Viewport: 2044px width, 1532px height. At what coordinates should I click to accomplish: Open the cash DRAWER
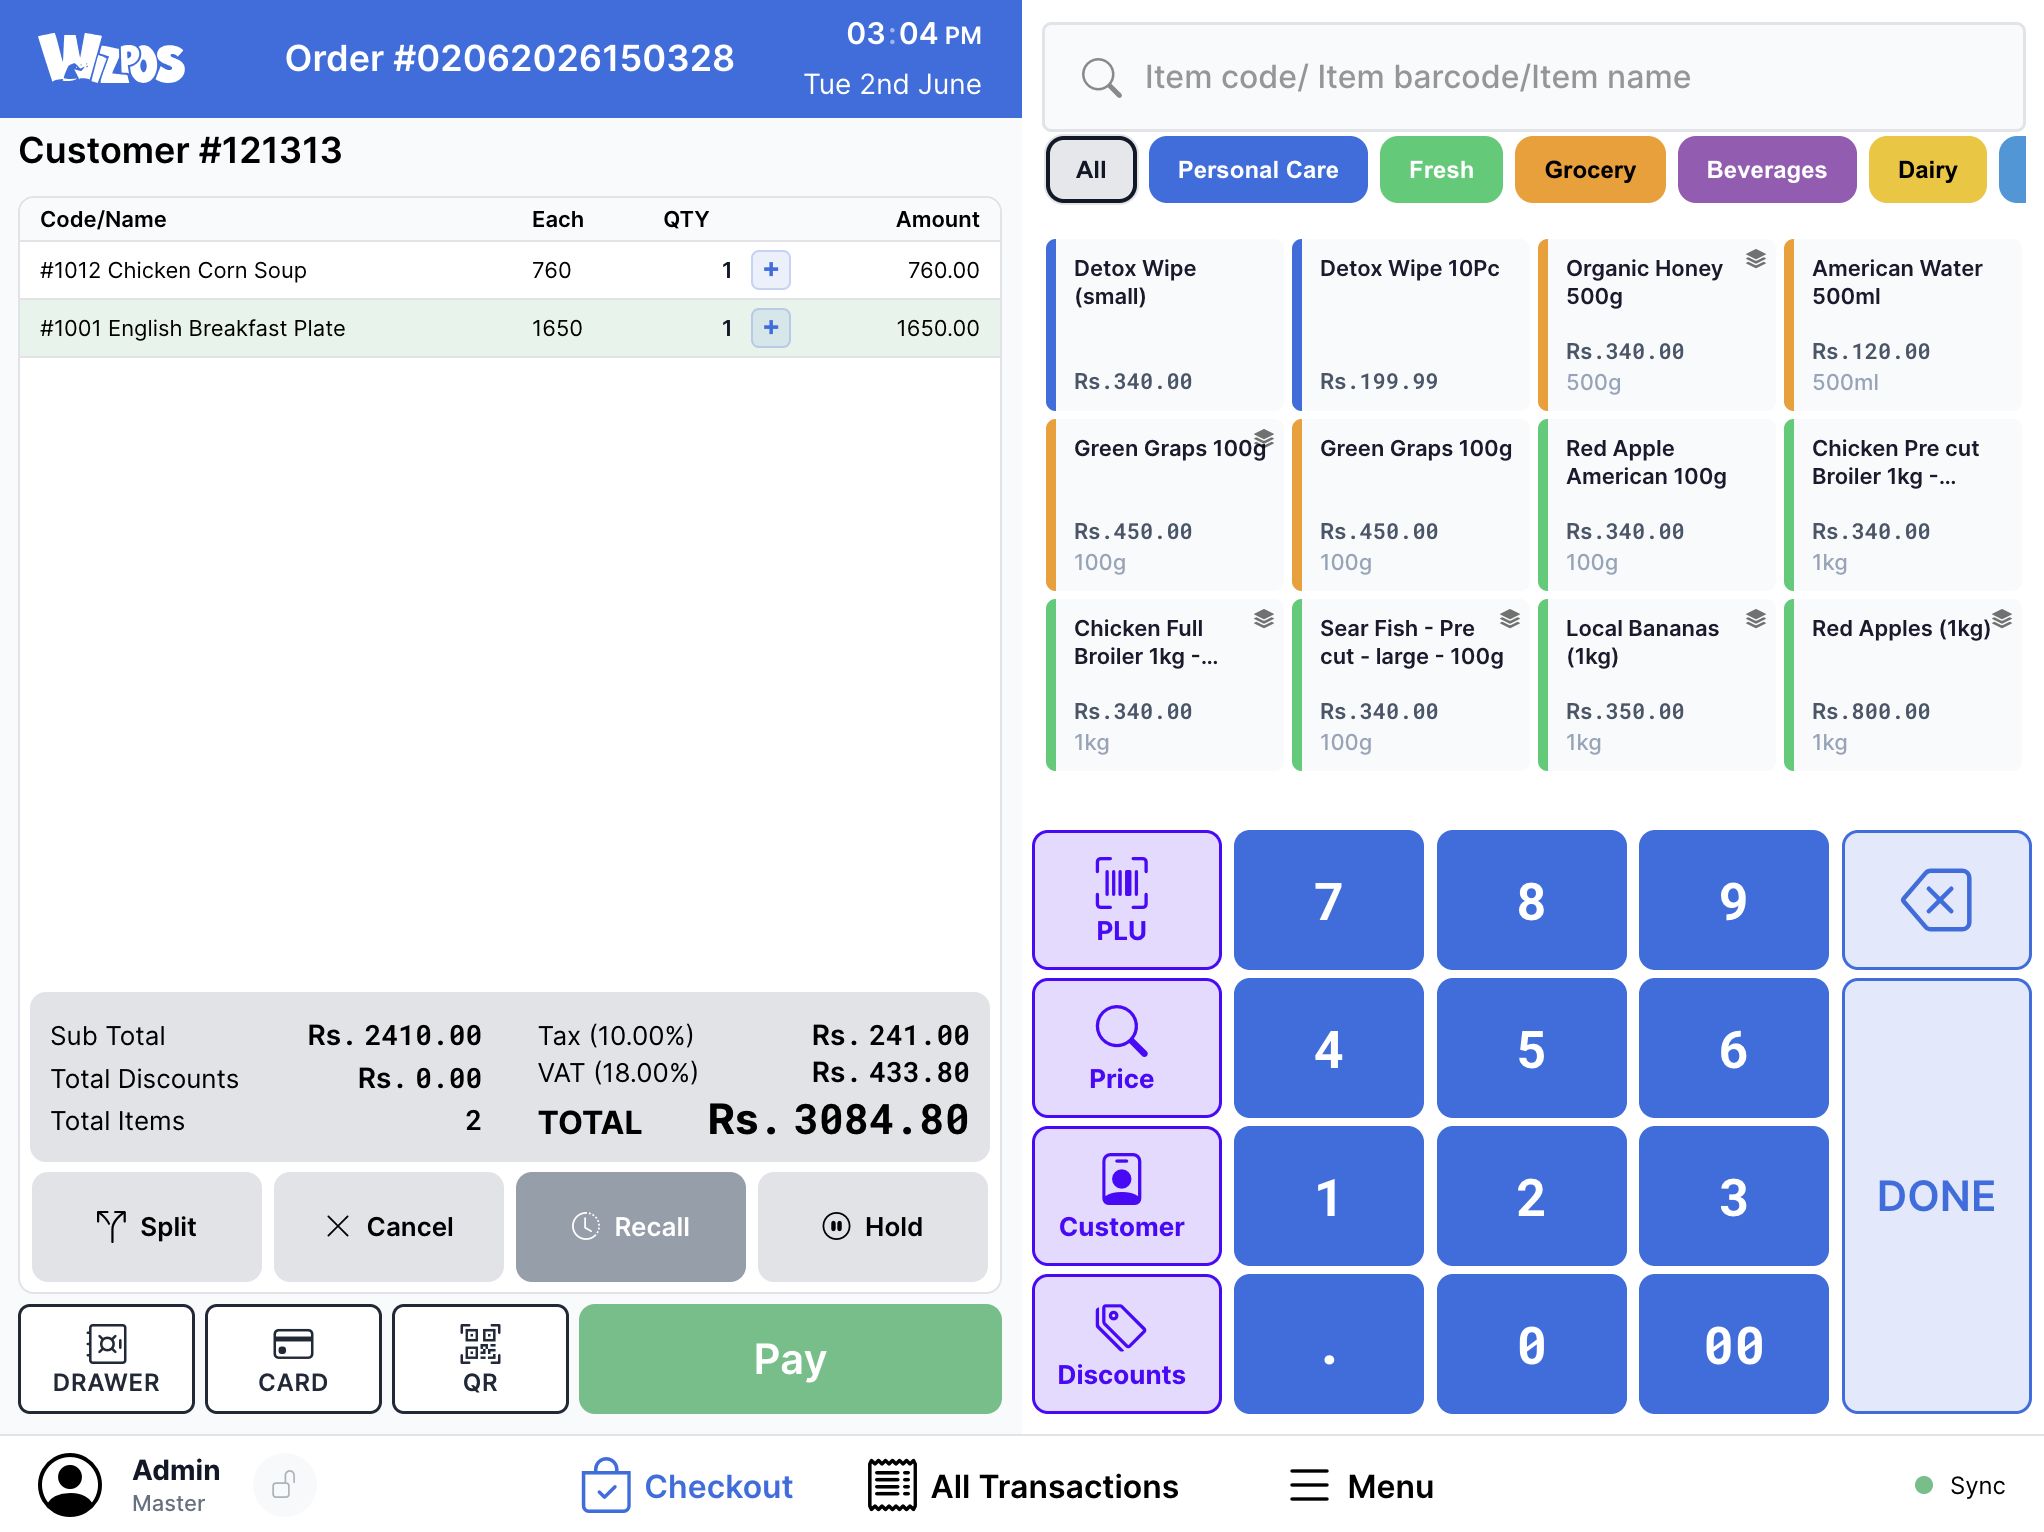point(106,1358)
